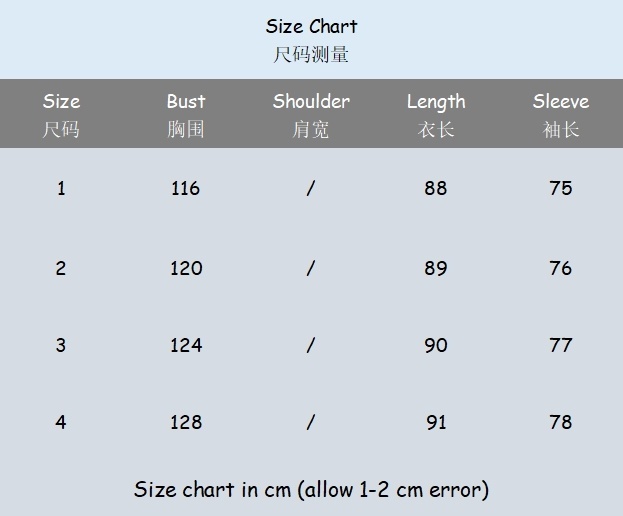Click the "Size chart in cm" footer note
Image resolution: width=623 pixels, height=516 pixels.
coord(311,490)
